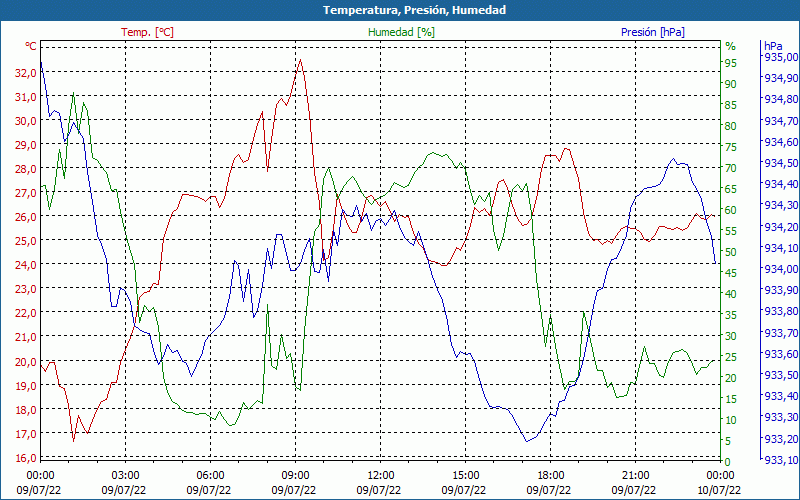Click the '934,00' pressure axis value
Screen dimensions: 800x500
click(781, 268)
